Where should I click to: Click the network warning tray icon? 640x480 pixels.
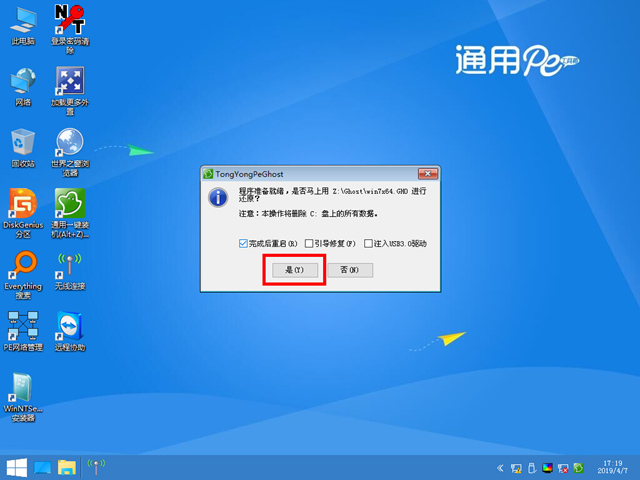point(516,468)
